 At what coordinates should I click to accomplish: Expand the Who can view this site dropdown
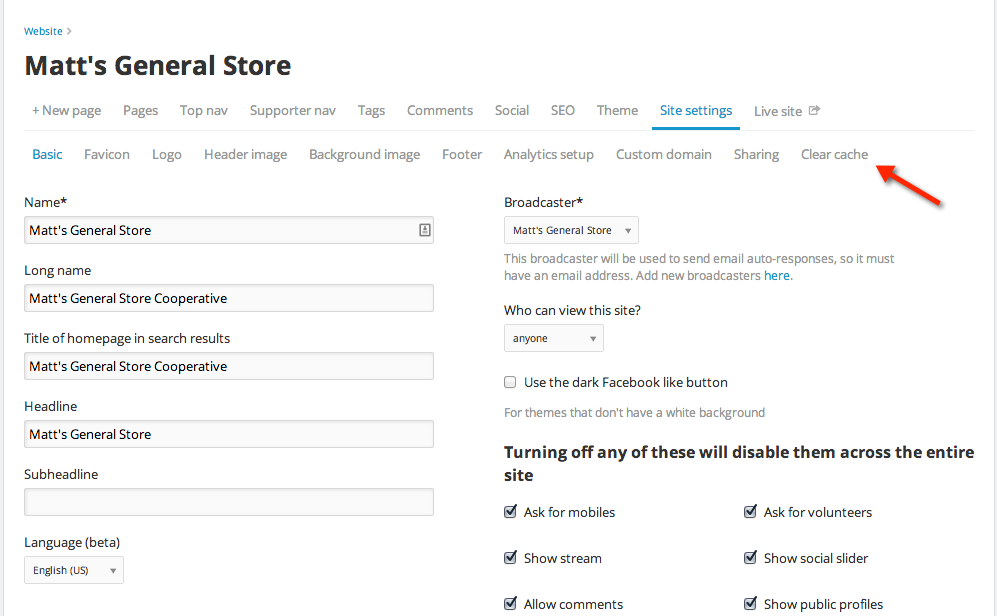[x=553, y=338]
